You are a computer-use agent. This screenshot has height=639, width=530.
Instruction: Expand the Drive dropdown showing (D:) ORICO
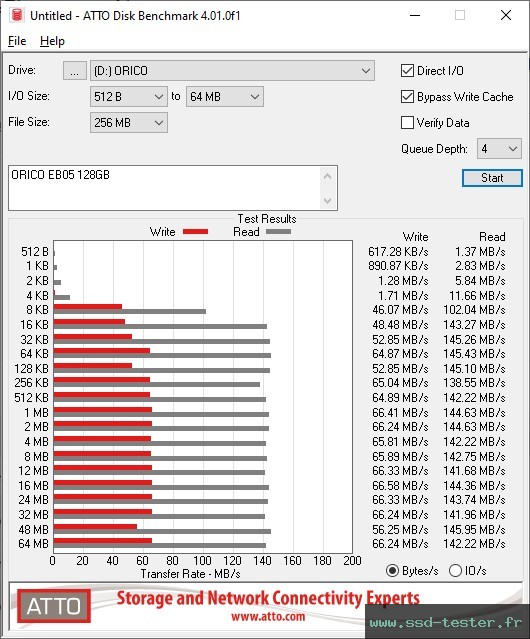(232, 71)
